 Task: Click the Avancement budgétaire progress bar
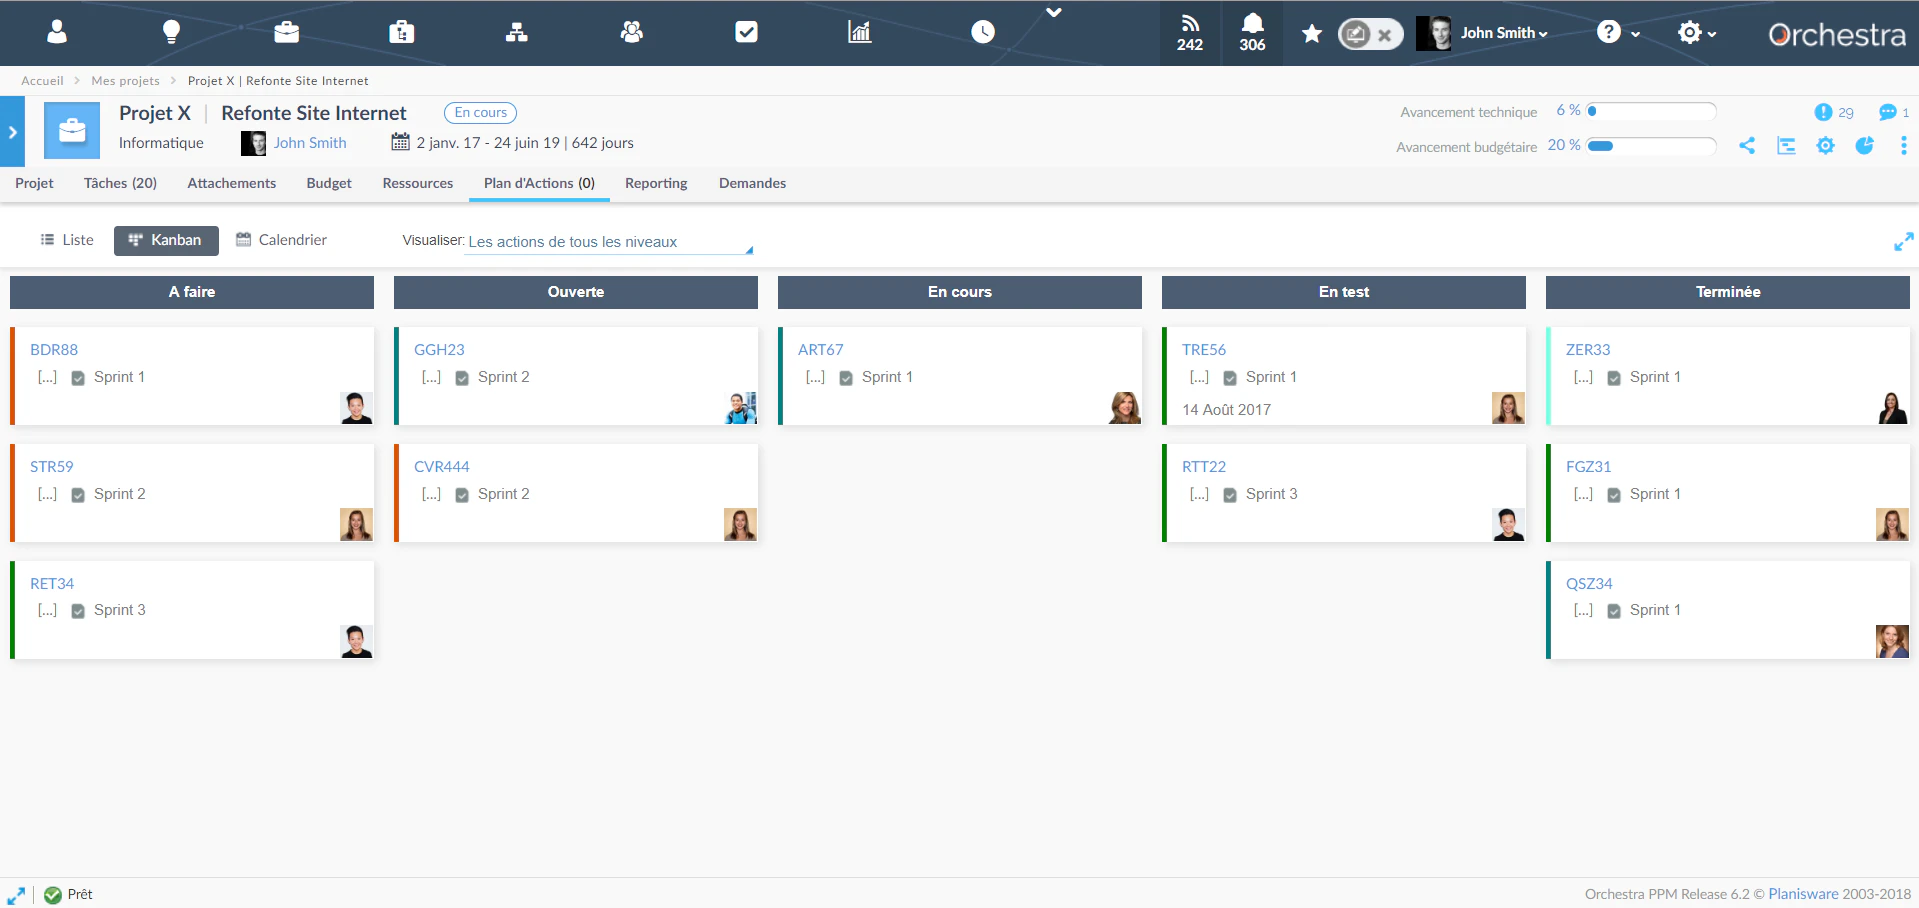1651,146
